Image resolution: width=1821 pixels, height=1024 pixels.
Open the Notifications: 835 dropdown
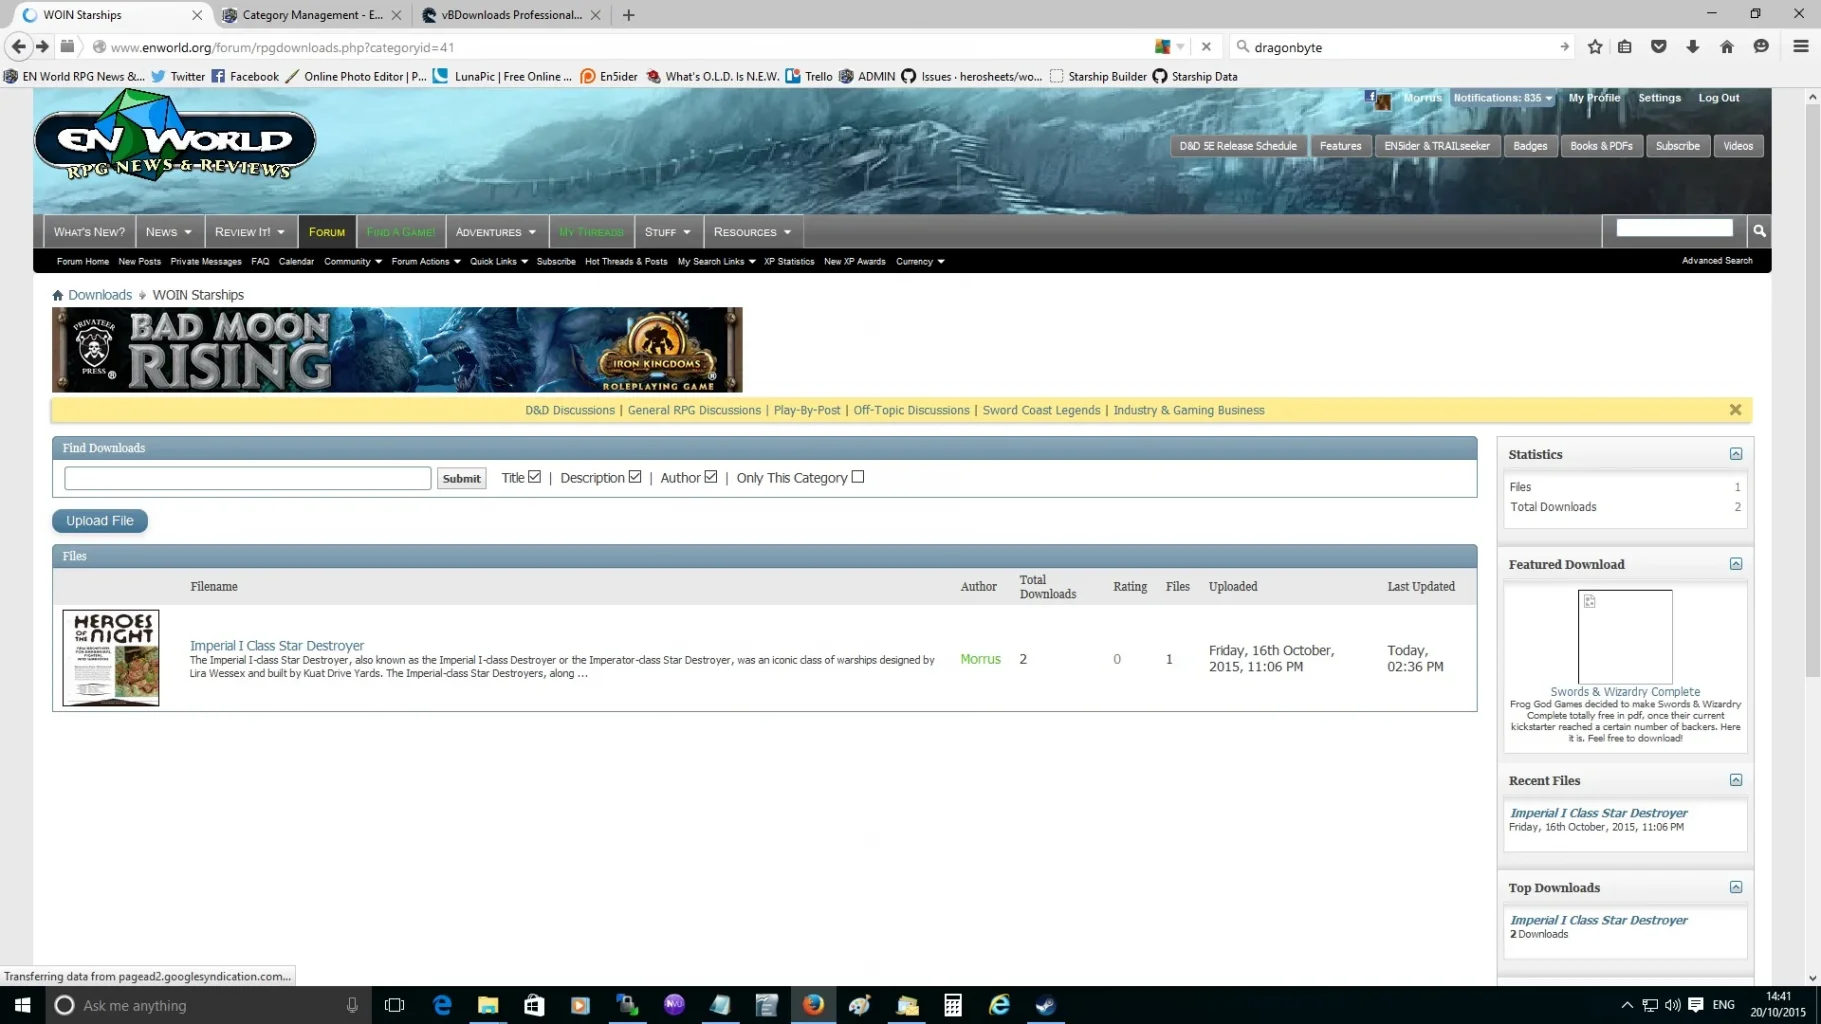click(x=1503, y=98)
